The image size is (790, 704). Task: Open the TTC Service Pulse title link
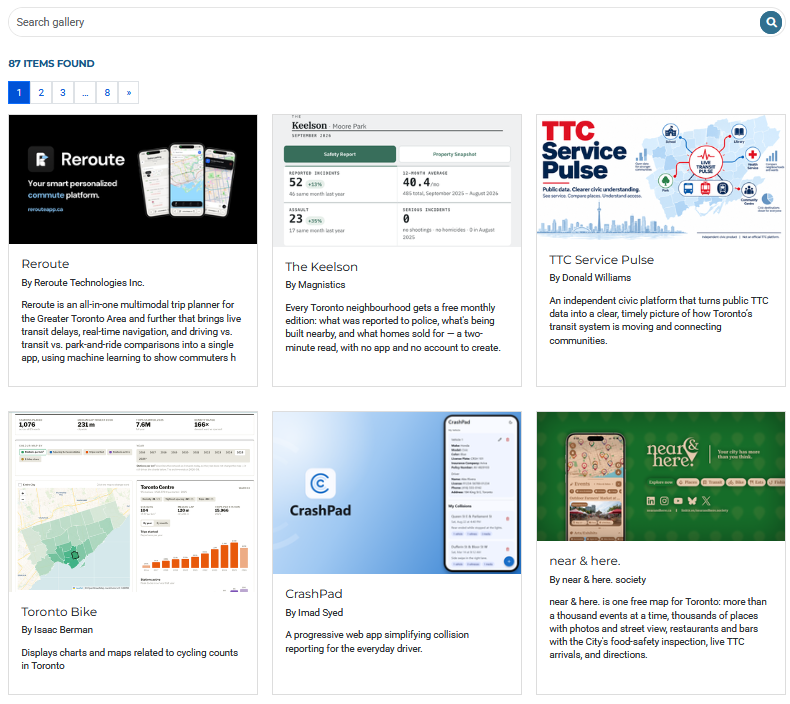click(x=602, y=260)
